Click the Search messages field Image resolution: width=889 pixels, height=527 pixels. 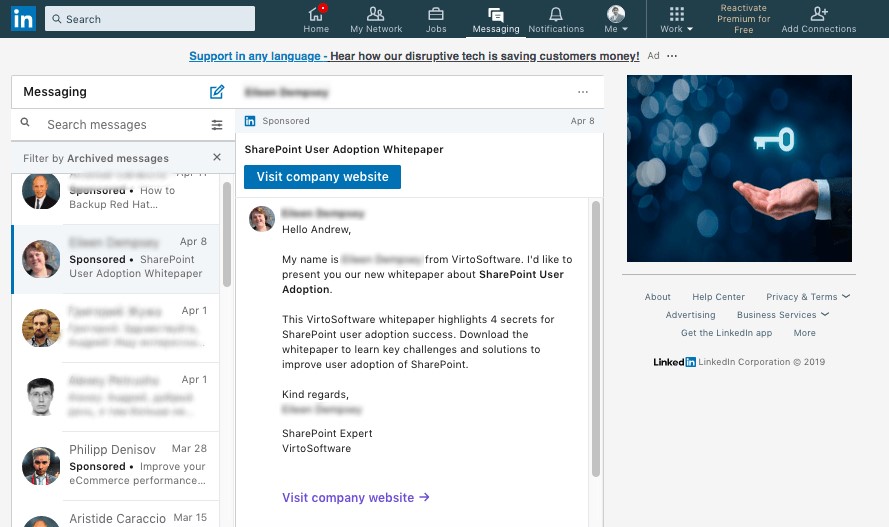[x=125, y=125]
